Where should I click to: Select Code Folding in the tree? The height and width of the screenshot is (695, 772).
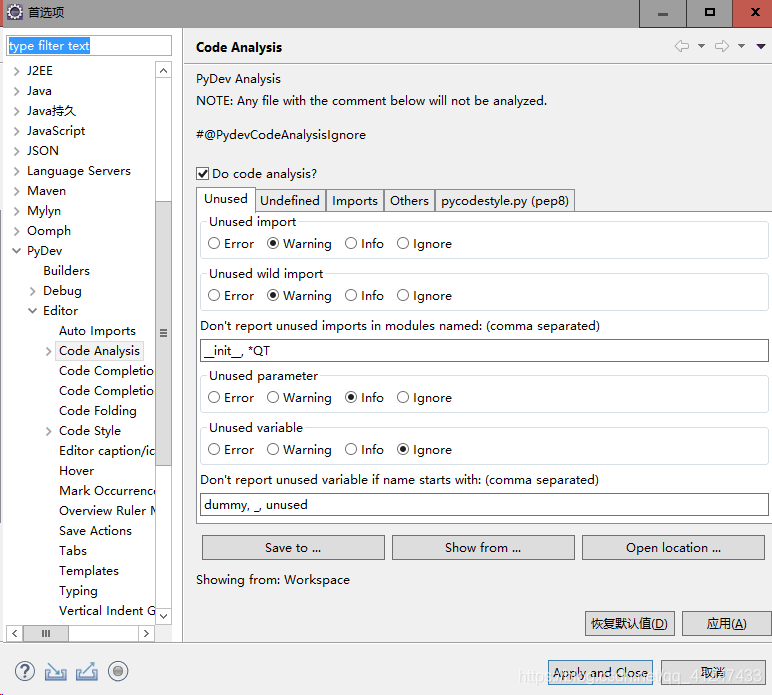tap(97, 411)
